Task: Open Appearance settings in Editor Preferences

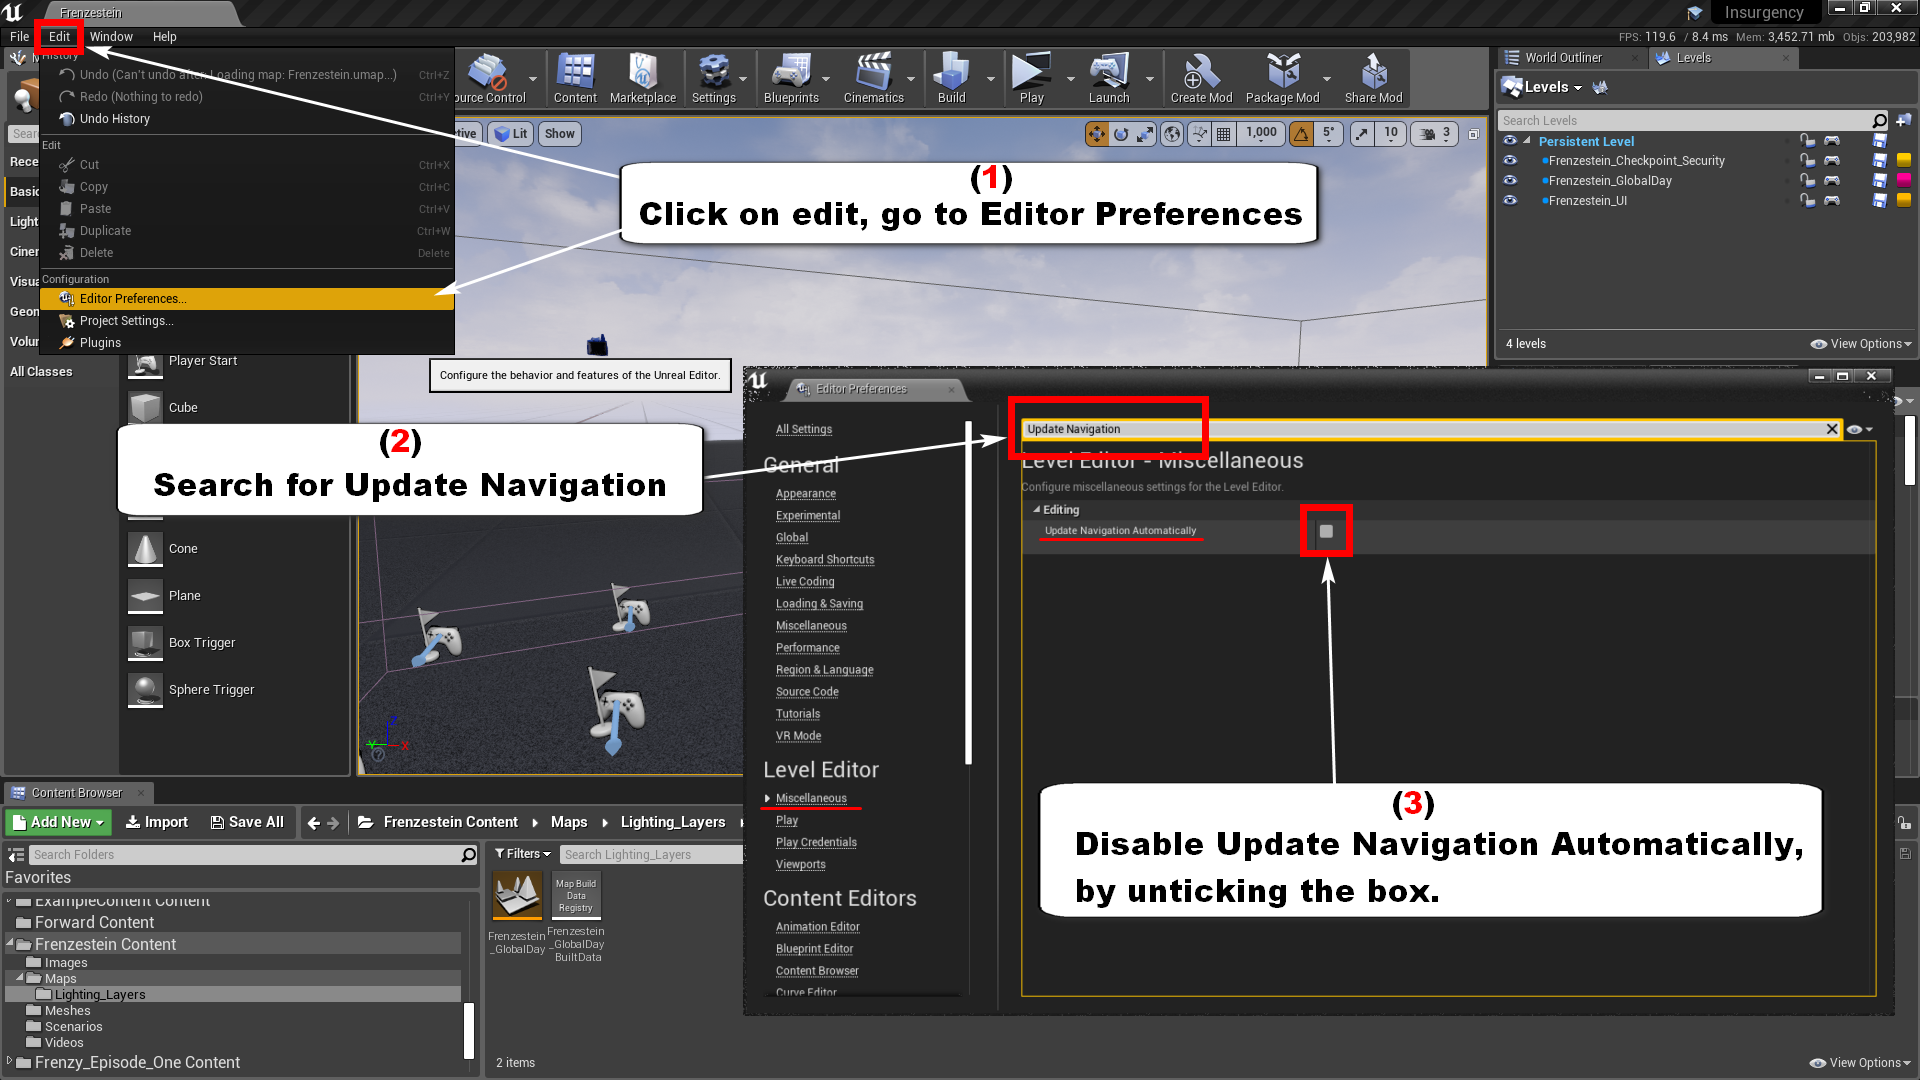Action: pyautogui.click(x=805, y=494)
